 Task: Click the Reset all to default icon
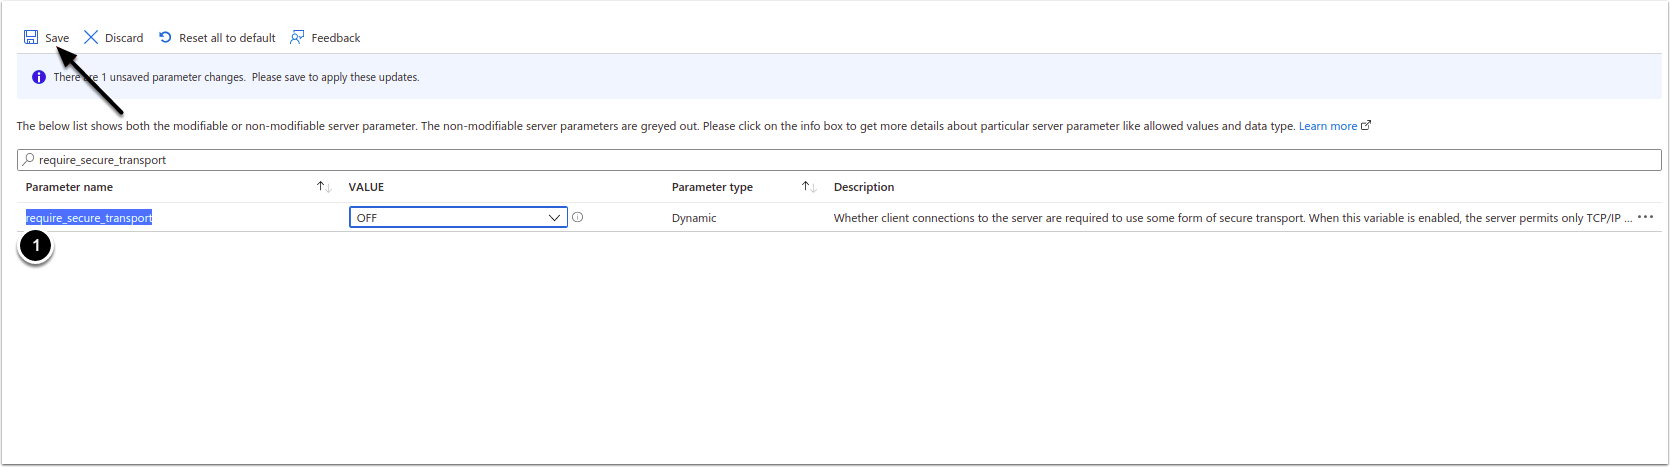coord(165,38)
